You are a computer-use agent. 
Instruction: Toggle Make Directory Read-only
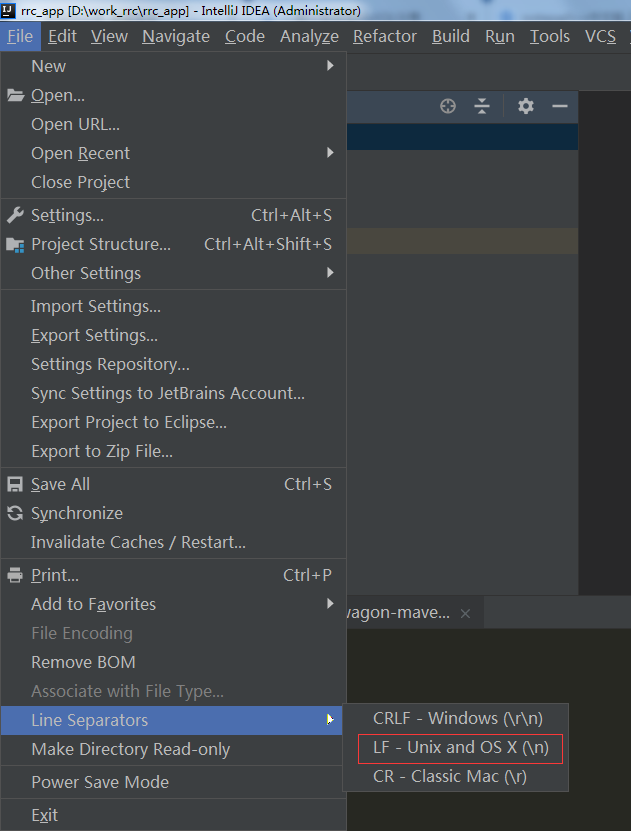[130, 749]
